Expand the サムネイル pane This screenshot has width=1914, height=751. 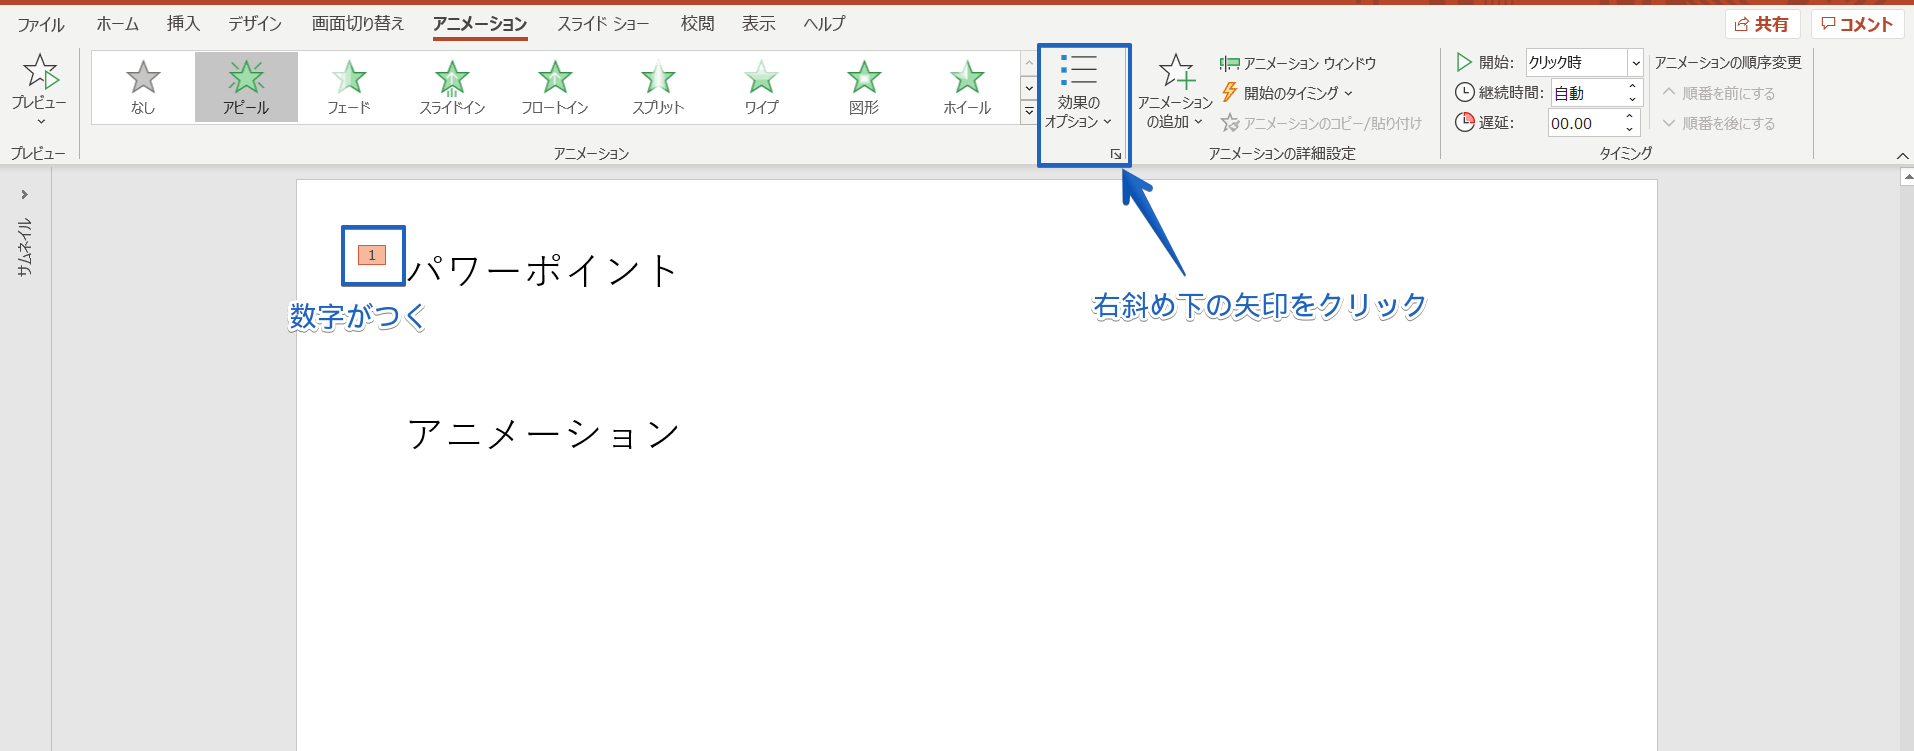[24, 194]
